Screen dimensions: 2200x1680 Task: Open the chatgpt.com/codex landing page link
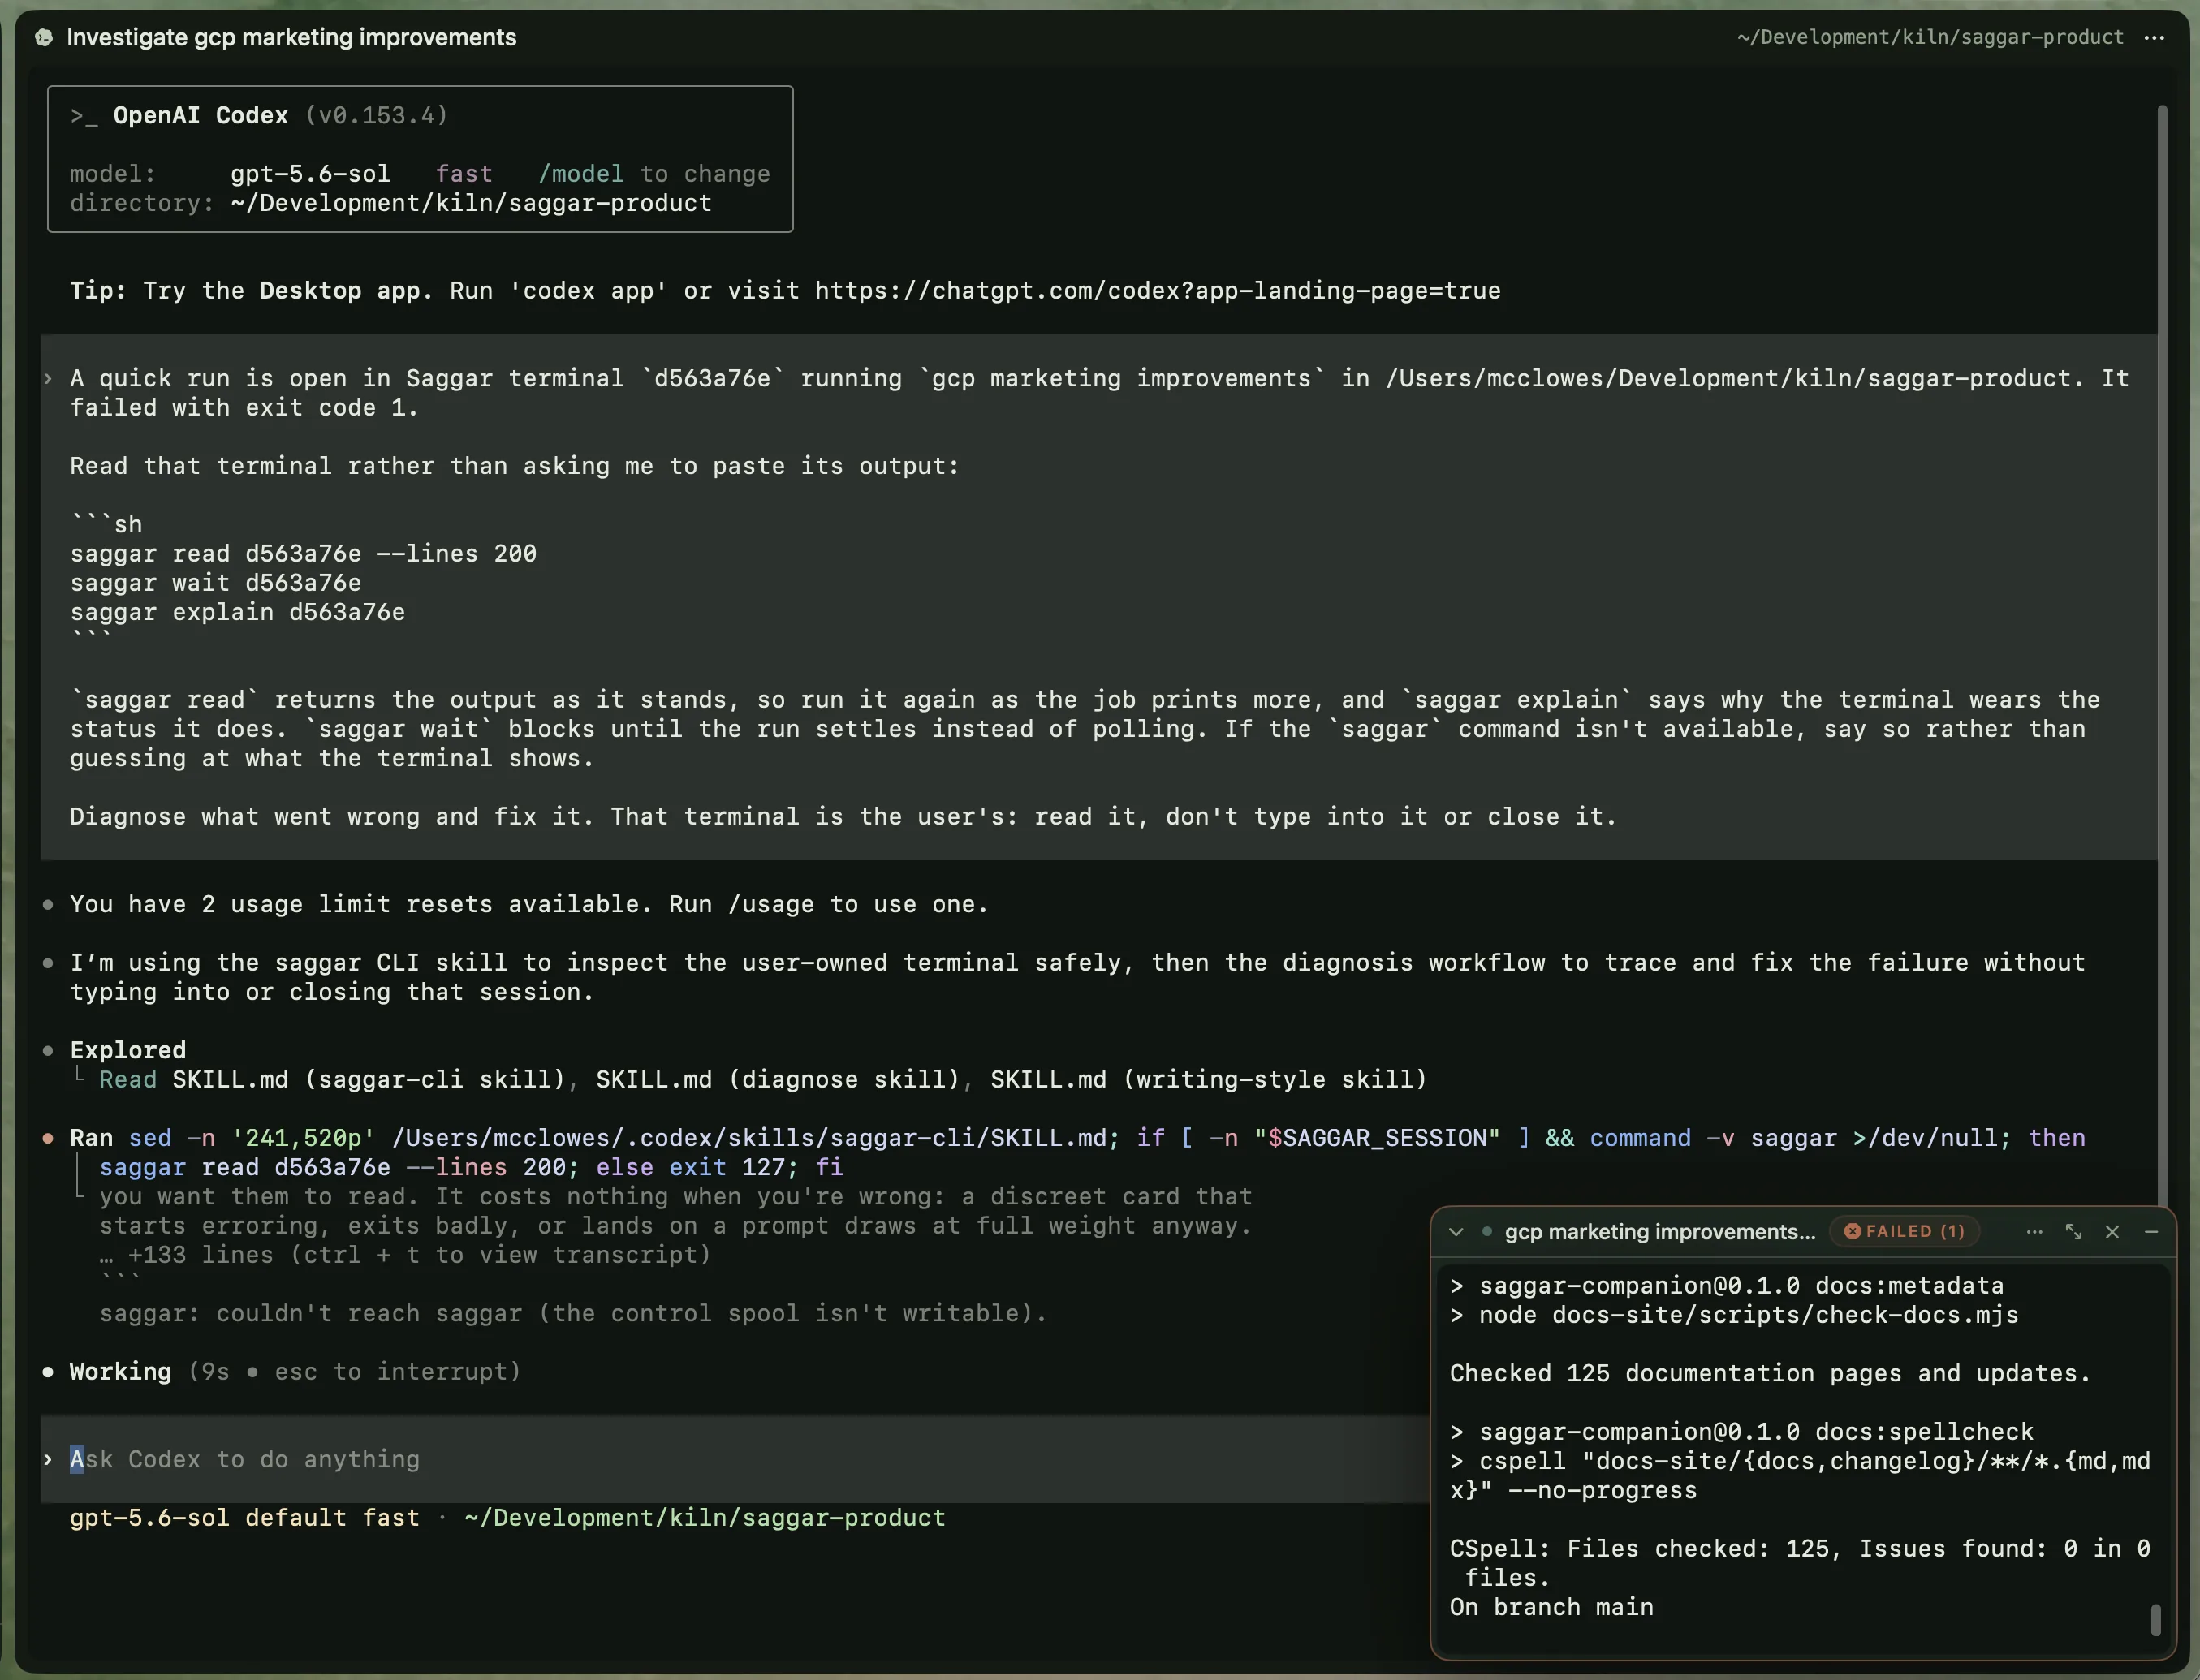(x=1157, y=291)
